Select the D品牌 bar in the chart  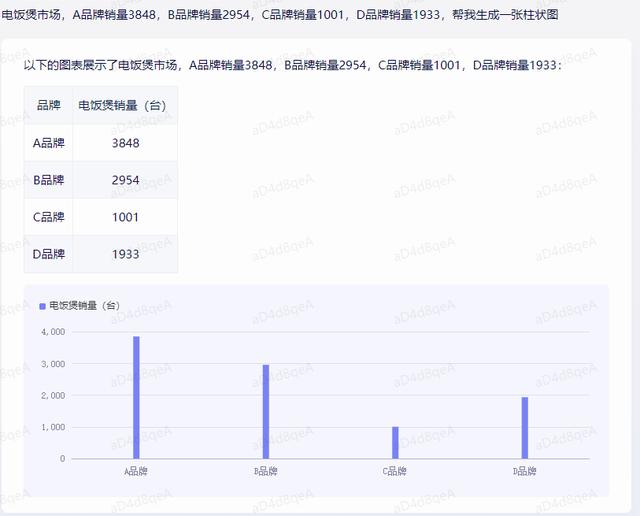524,427
